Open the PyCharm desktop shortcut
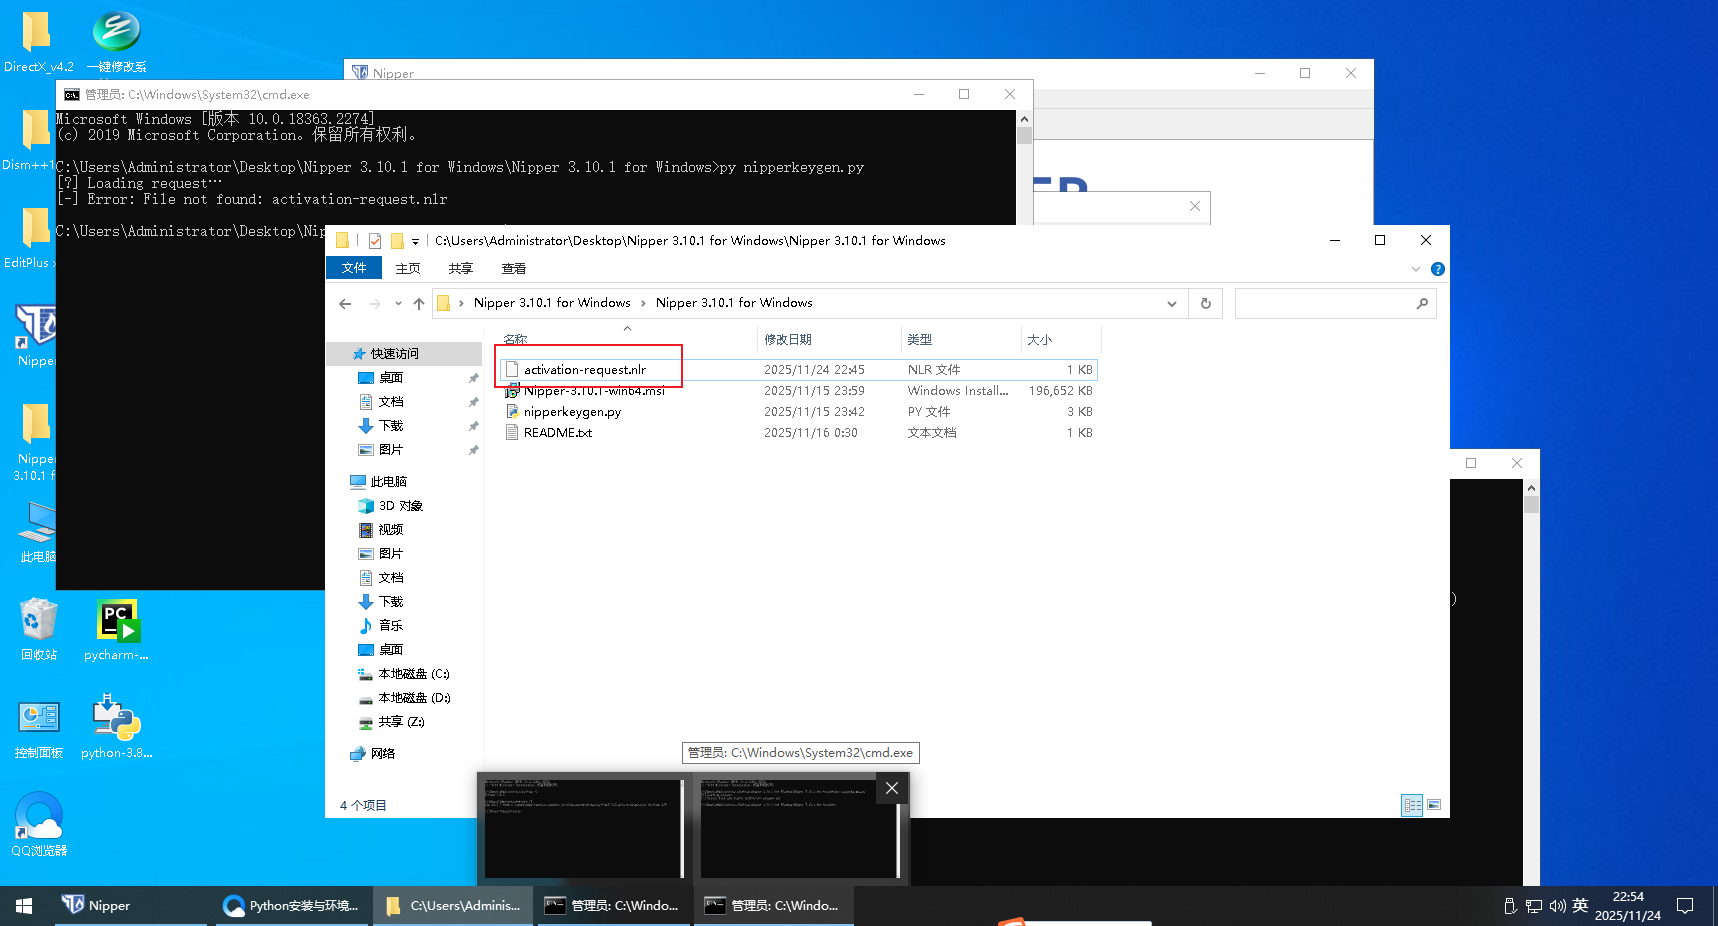Screen dimensions: 1718x926 (117, 621)
